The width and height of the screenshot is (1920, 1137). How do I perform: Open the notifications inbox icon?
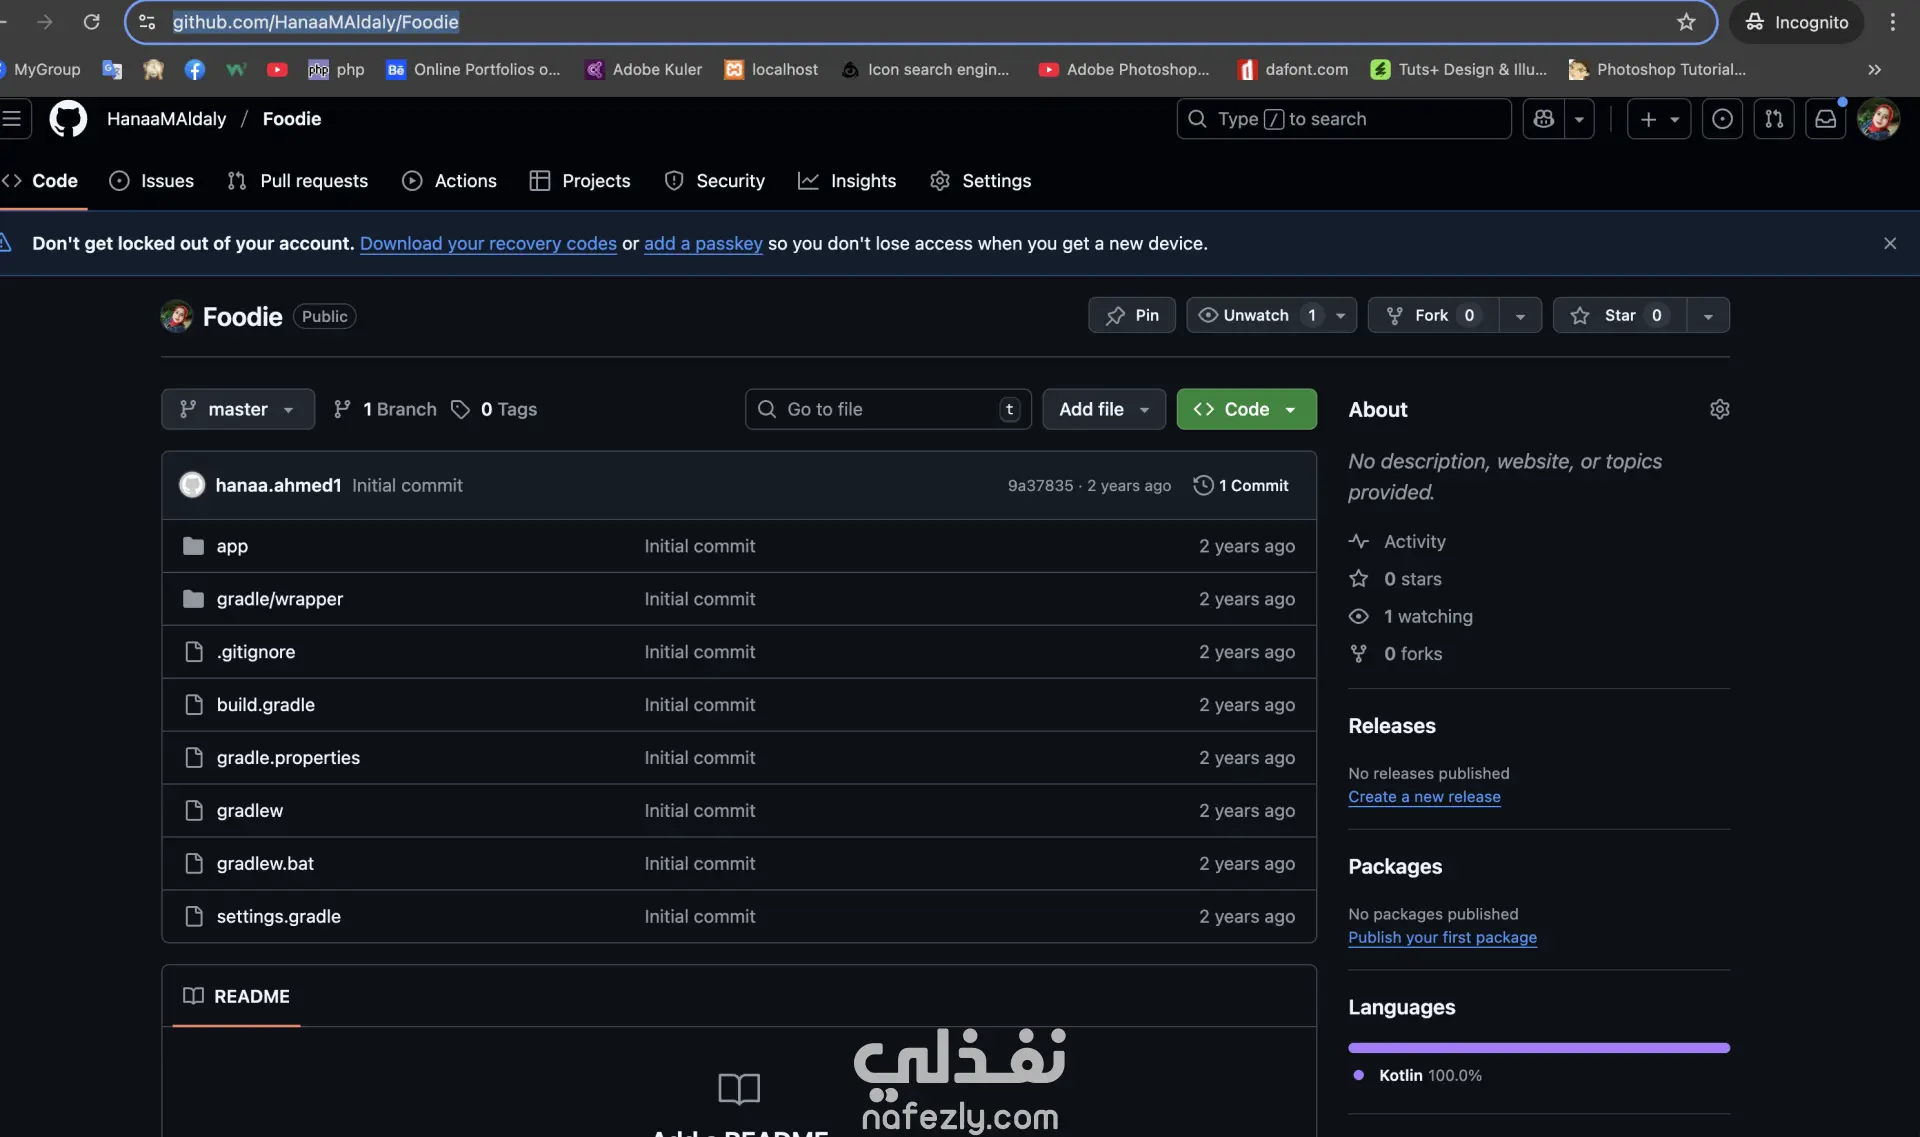click(1825, 119)
